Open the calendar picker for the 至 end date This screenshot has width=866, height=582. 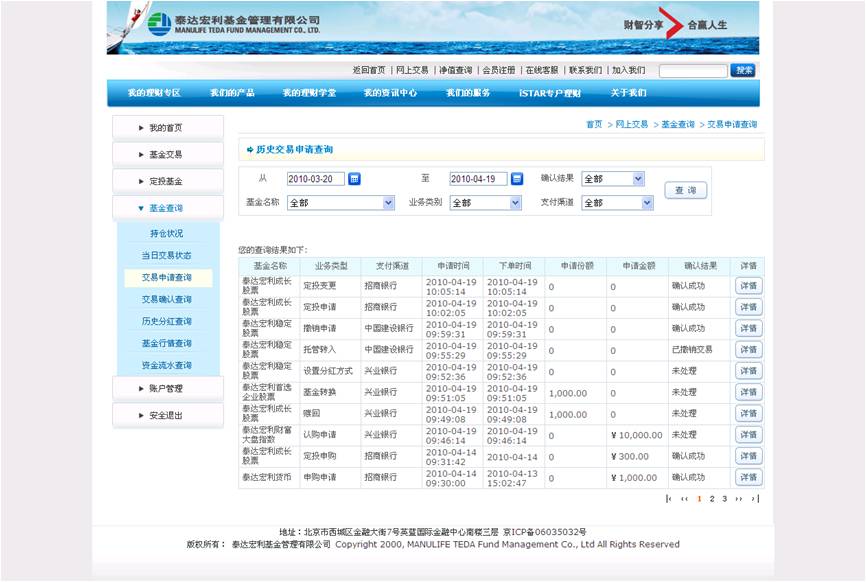coord(517,179)
